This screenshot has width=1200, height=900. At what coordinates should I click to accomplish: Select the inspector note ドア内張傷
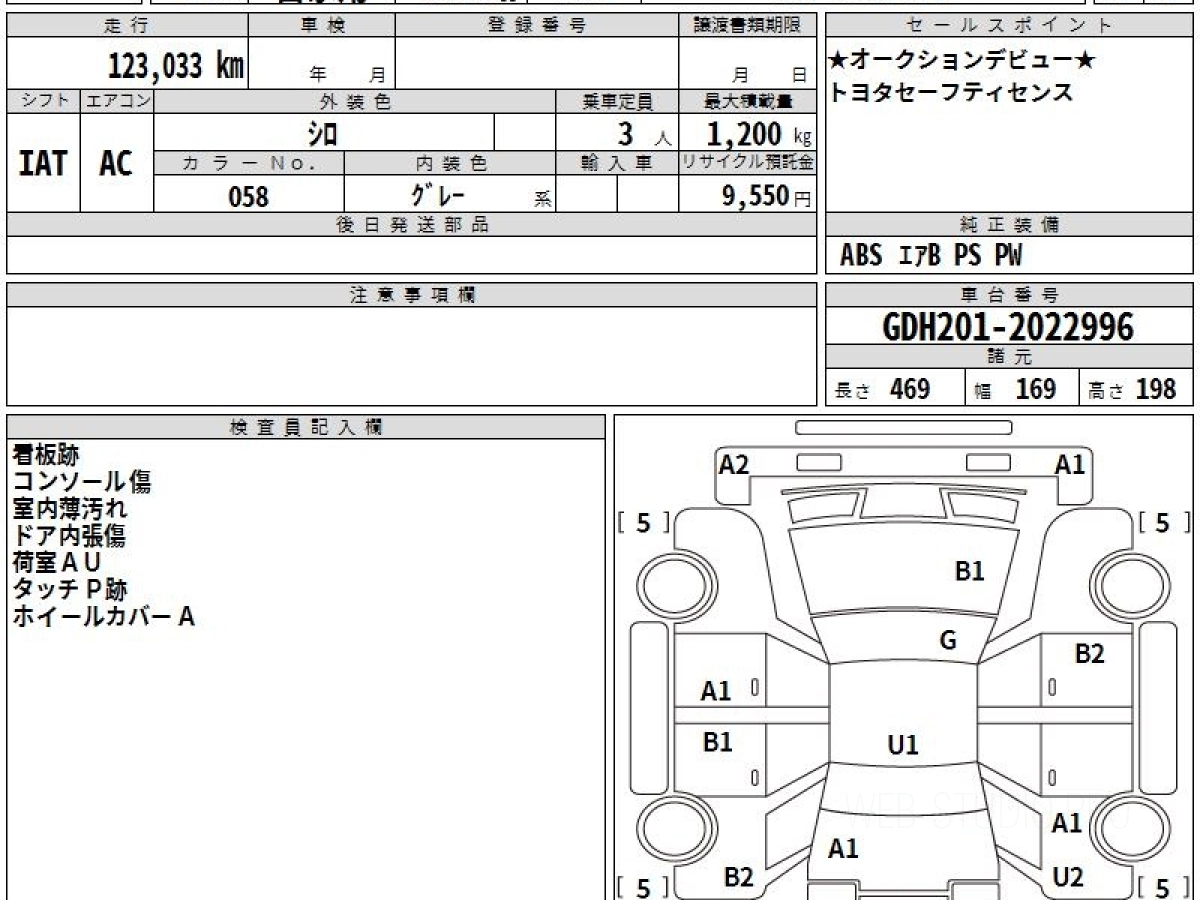[69, 536]
